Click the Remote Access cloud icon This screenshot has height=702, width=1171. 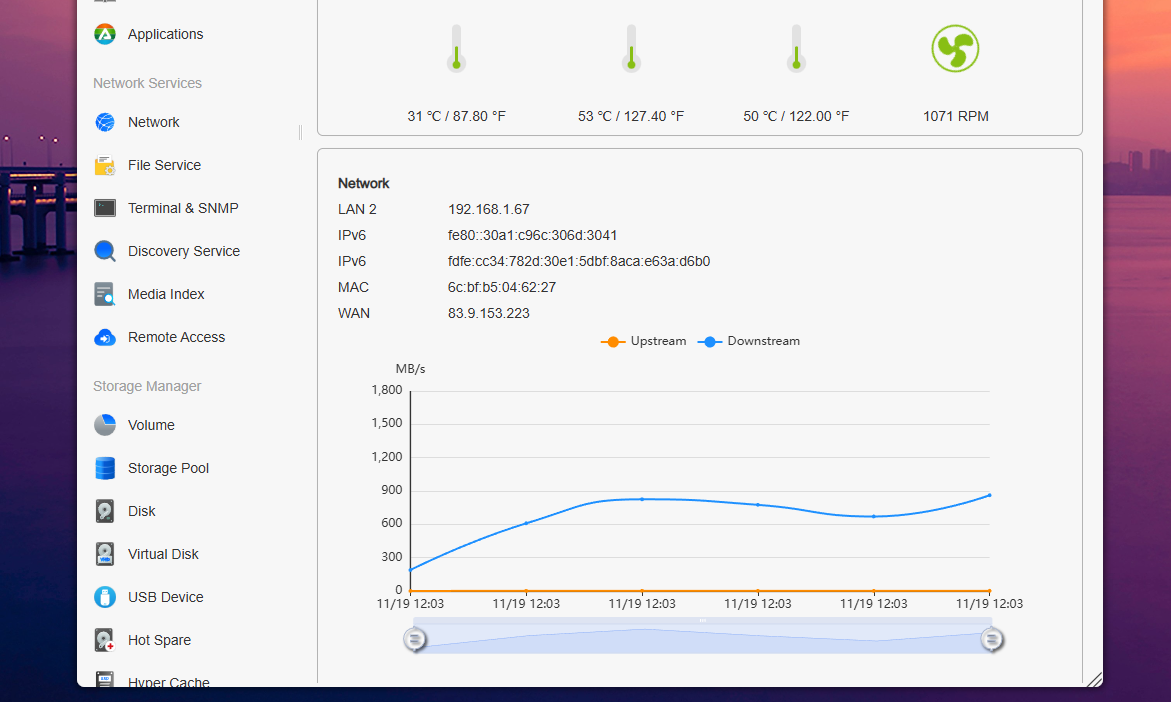pyautogui.click(x=105, y=337)
